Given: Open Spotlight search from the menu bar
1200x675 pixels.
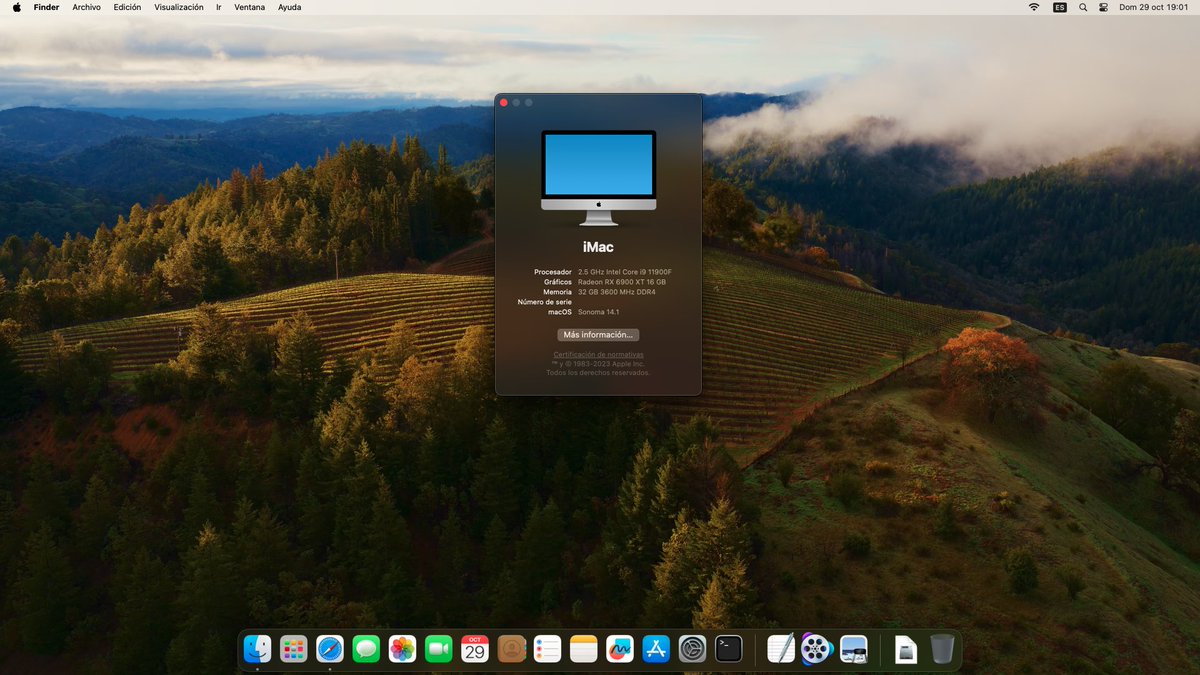Looking at the screenshot, I should point(1082,7).
